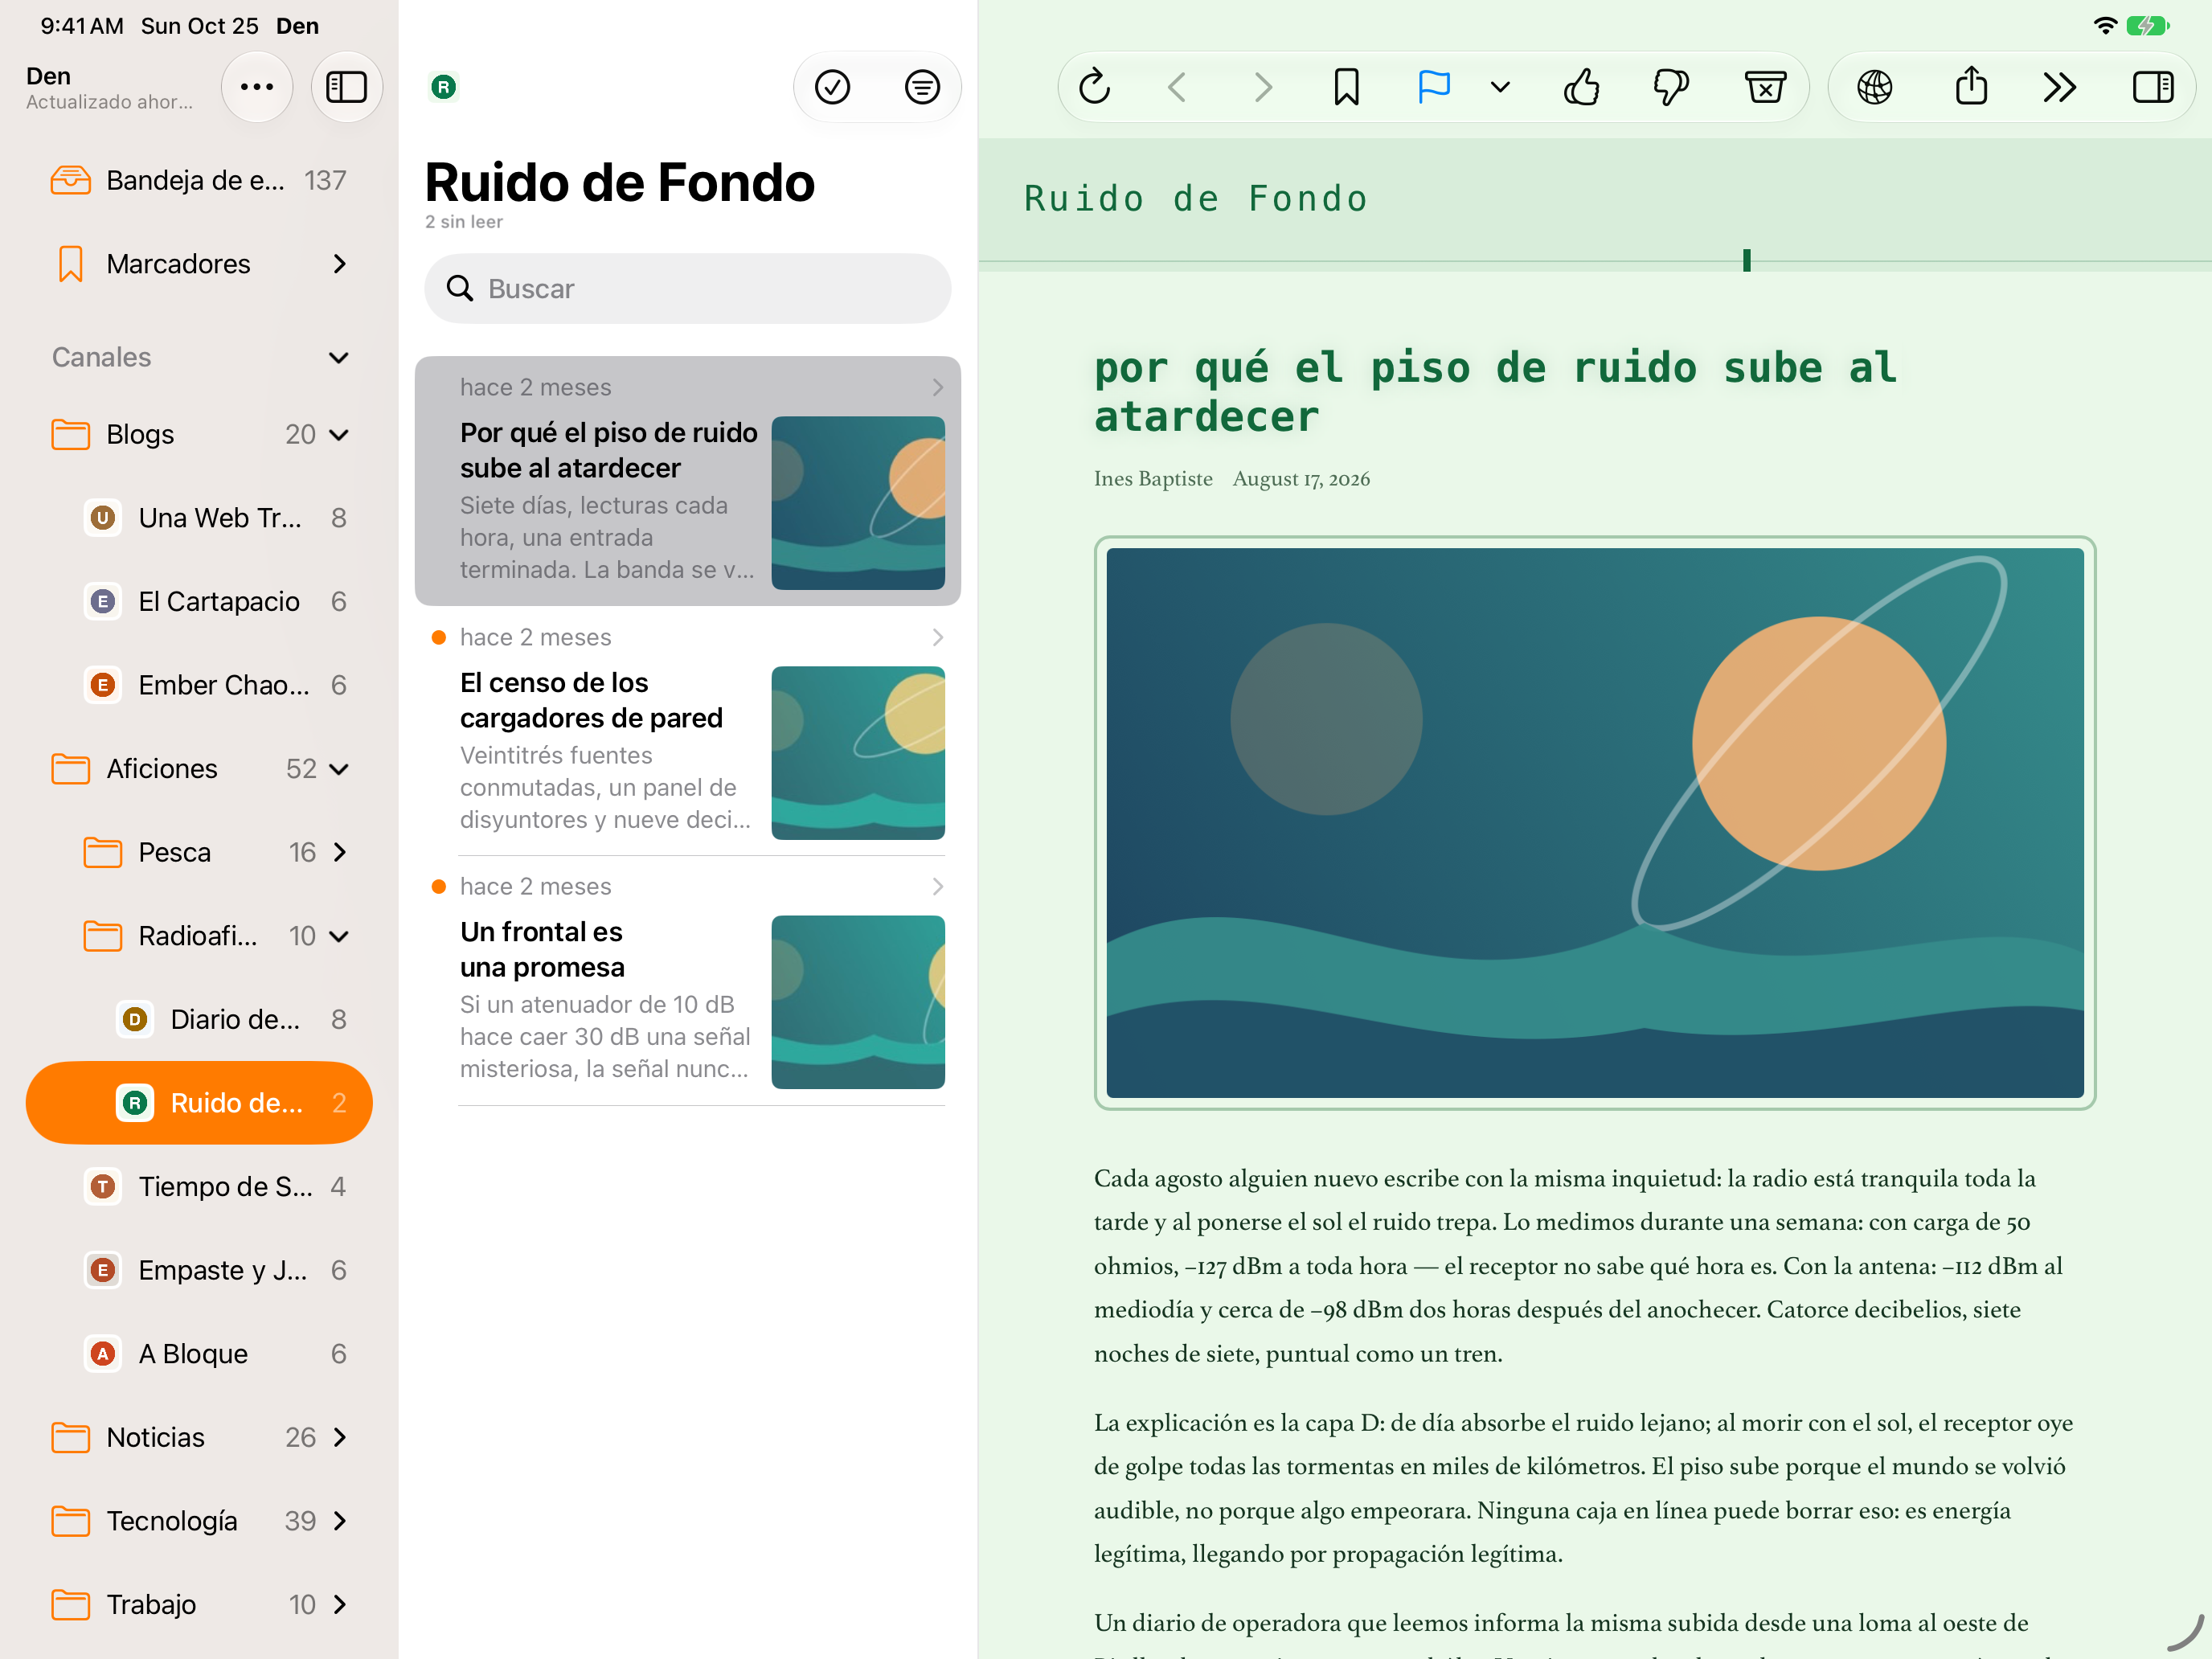The width and height of the screenshot is (2212, 1659).
Task: Flag the article with the blue flag
Action: click(x=1434, y=87)
